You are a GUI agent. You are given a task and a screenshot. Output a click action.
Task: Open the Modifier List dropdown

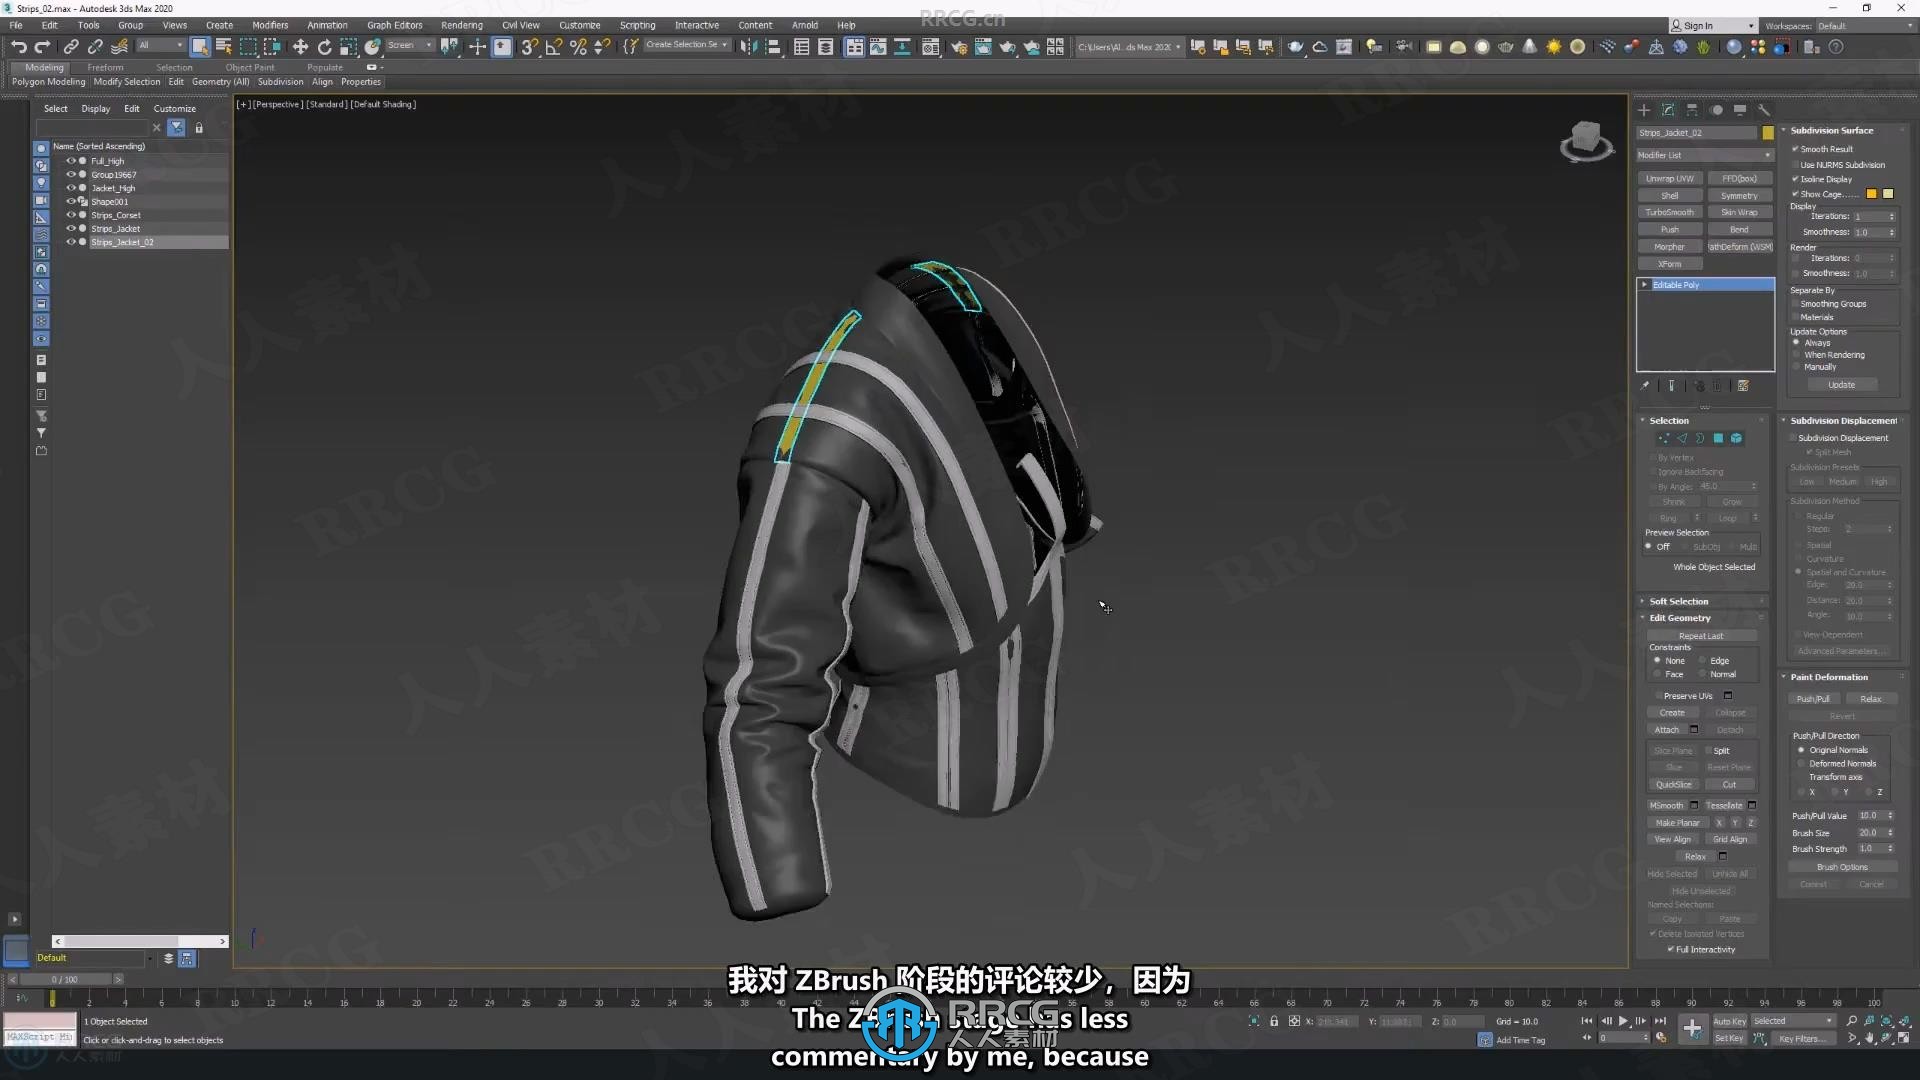click(x=1705, y=155)
